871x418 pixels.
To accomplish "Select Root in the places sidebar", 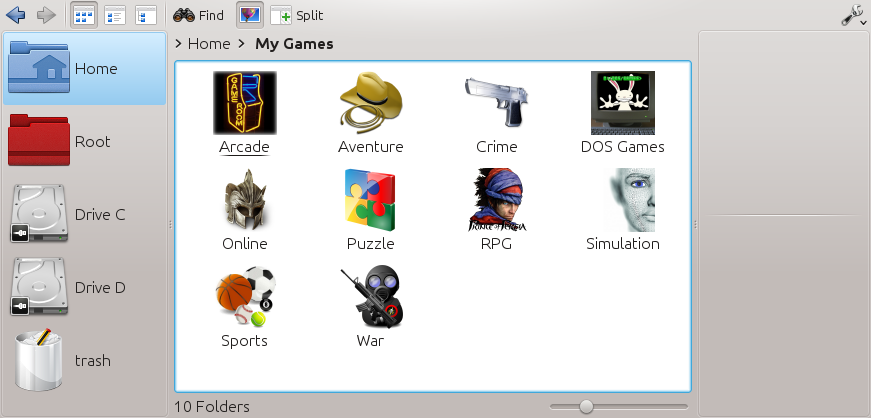I will point(84,142).
